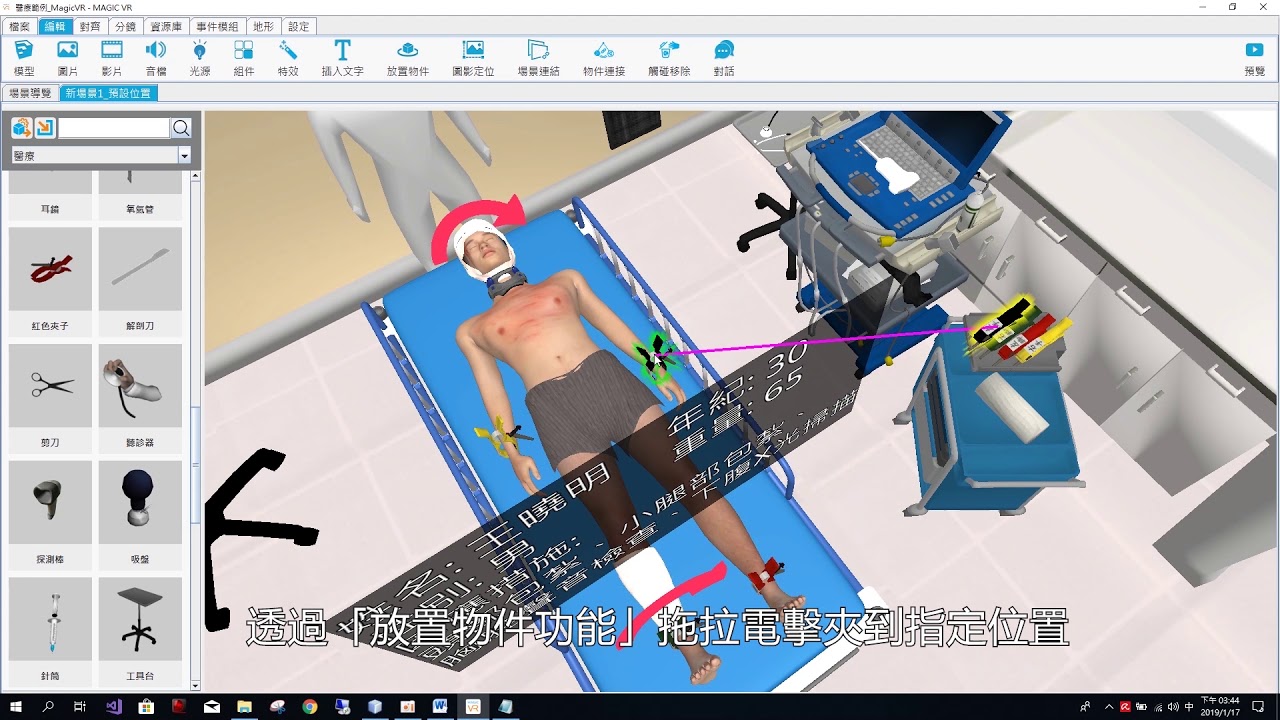
Task: Open the 資源庫 resource library tab
Action: coord(166,26)
